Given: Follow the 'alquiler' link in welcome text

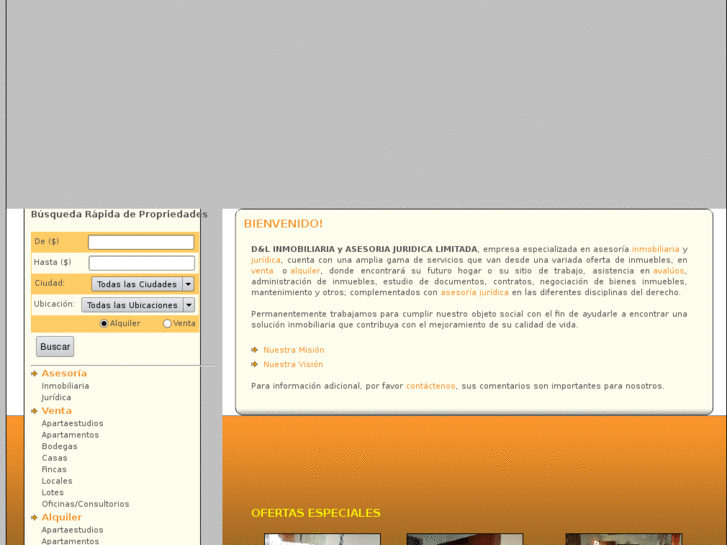Looking at the screenshot, I should (x=305, y=271).
